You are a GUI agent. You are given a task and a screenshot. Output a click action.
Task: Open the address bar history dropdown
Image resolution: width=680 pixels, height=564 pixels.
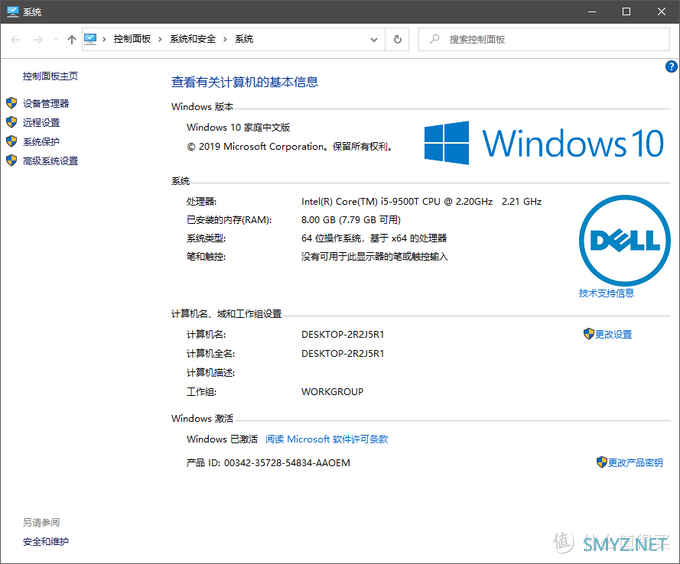pos(374,39)
